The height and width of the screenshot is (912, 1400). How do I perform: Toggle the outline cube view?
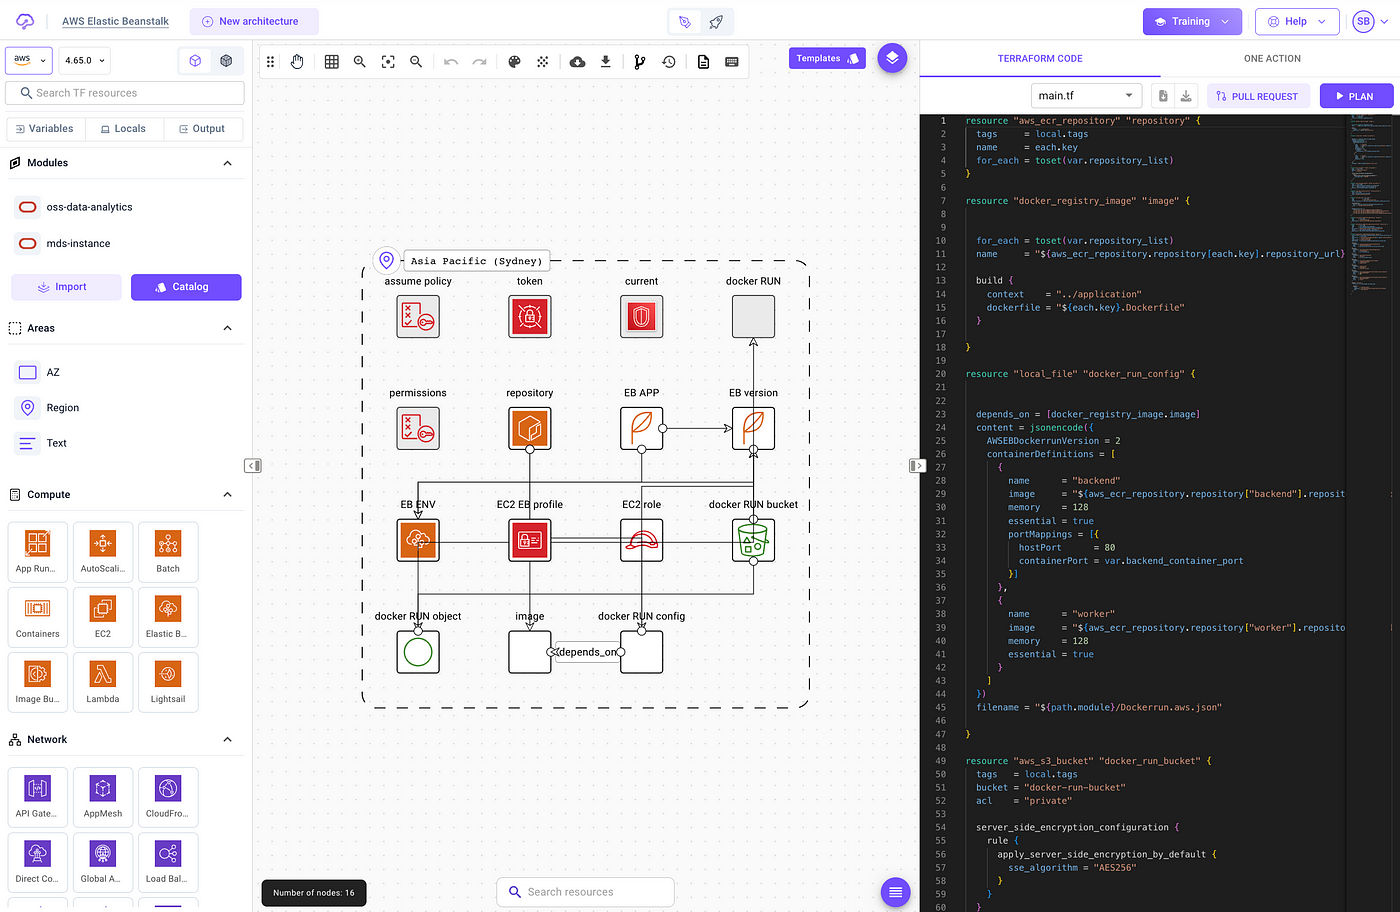click(195, 61)
